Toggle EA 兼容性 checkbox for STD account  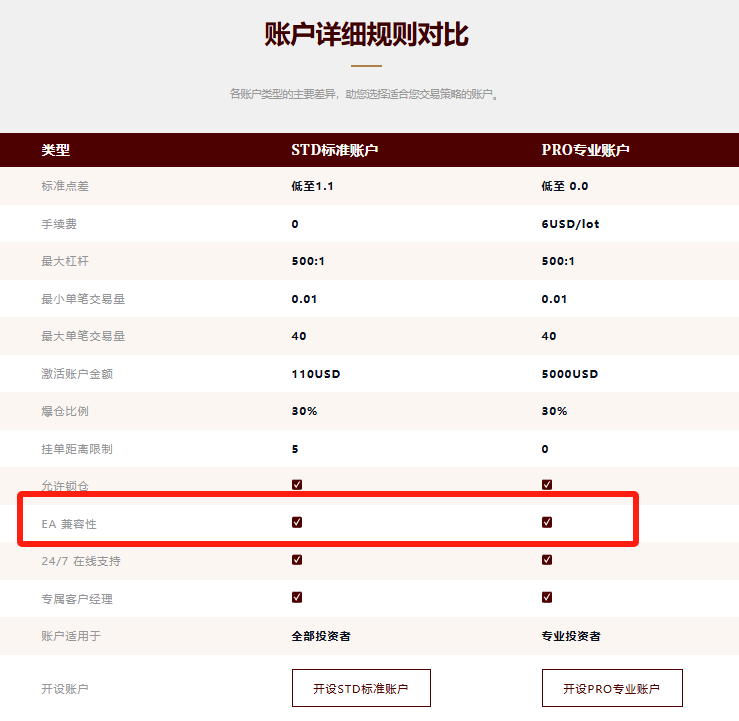297,522
